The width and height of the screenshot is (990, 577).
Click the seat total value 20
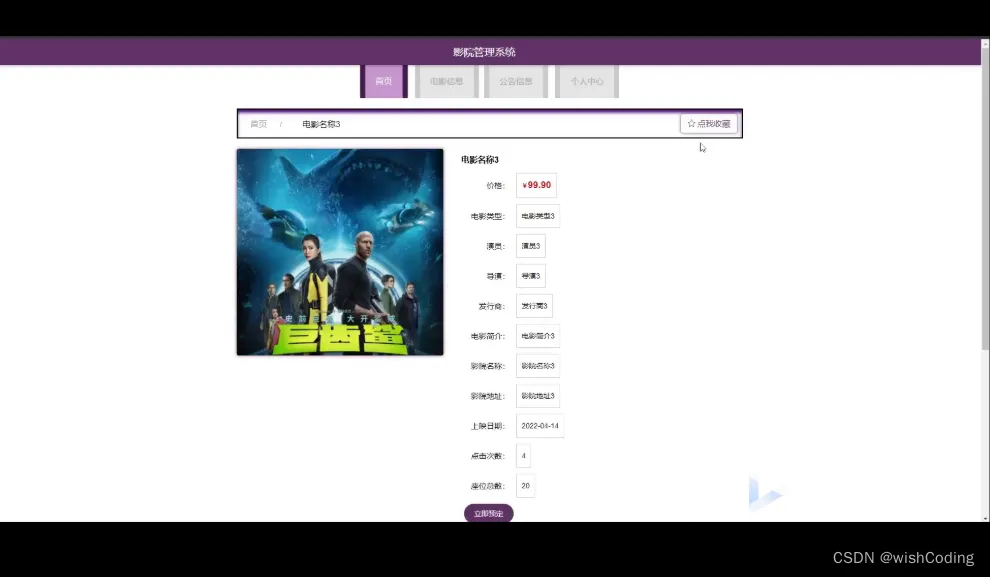click(525, 485)
